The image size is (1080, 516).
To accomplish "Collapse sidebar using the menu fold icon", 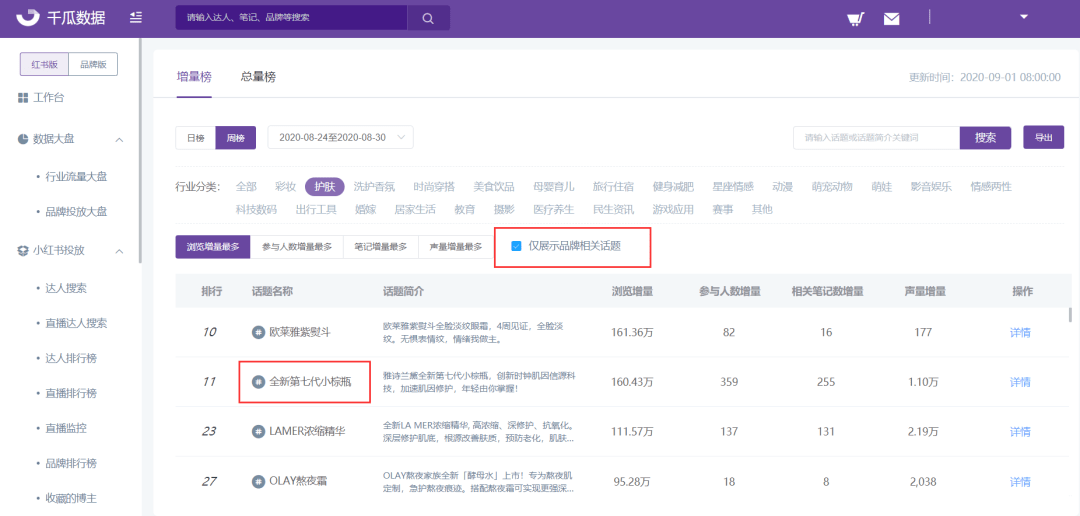I will point(136,18).
